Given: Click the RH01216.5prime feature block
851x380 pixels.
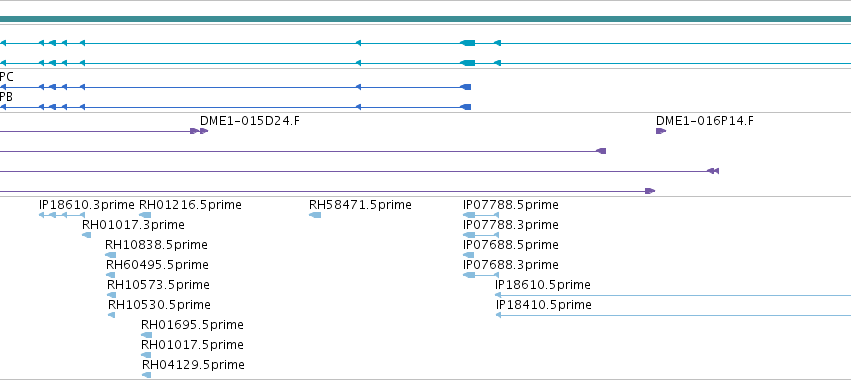Looking at the screenshot, I should pos(145,216).
